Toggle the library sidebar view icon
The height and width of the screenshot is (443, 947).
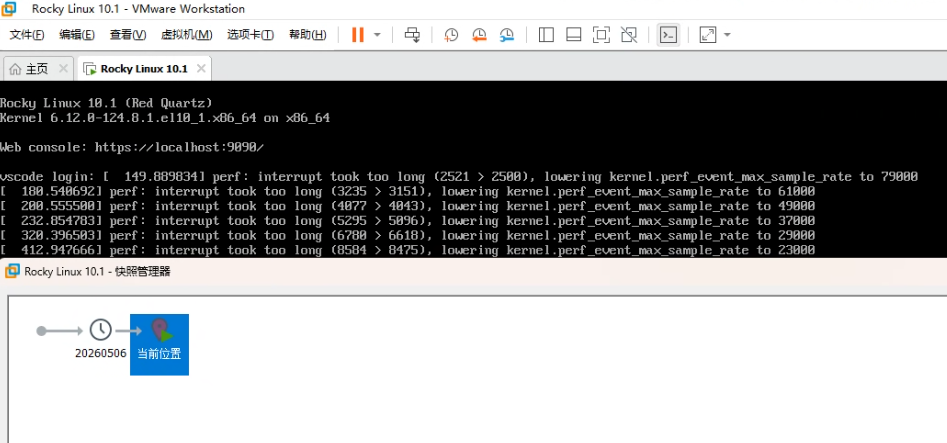tap(546, 35)
